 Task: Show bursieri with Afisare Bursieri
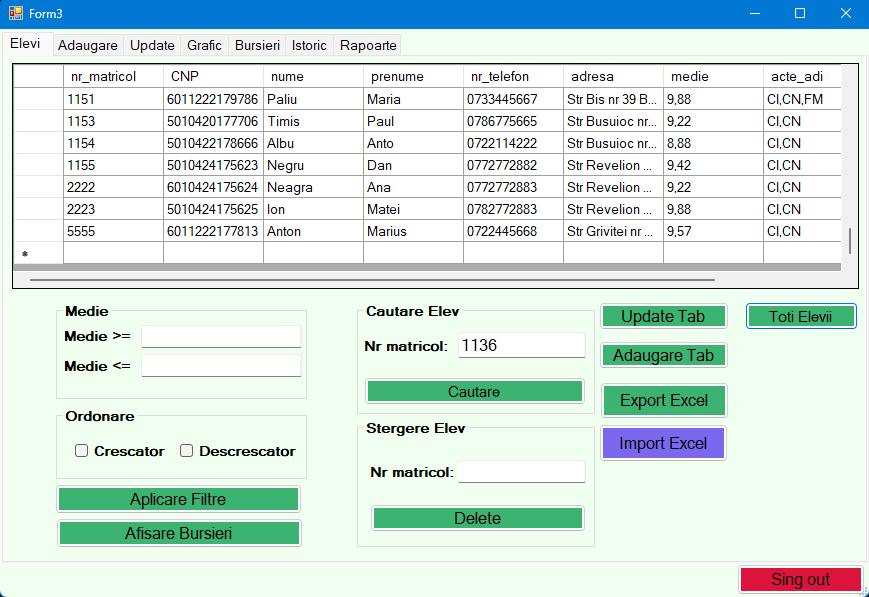pos(178,533)
